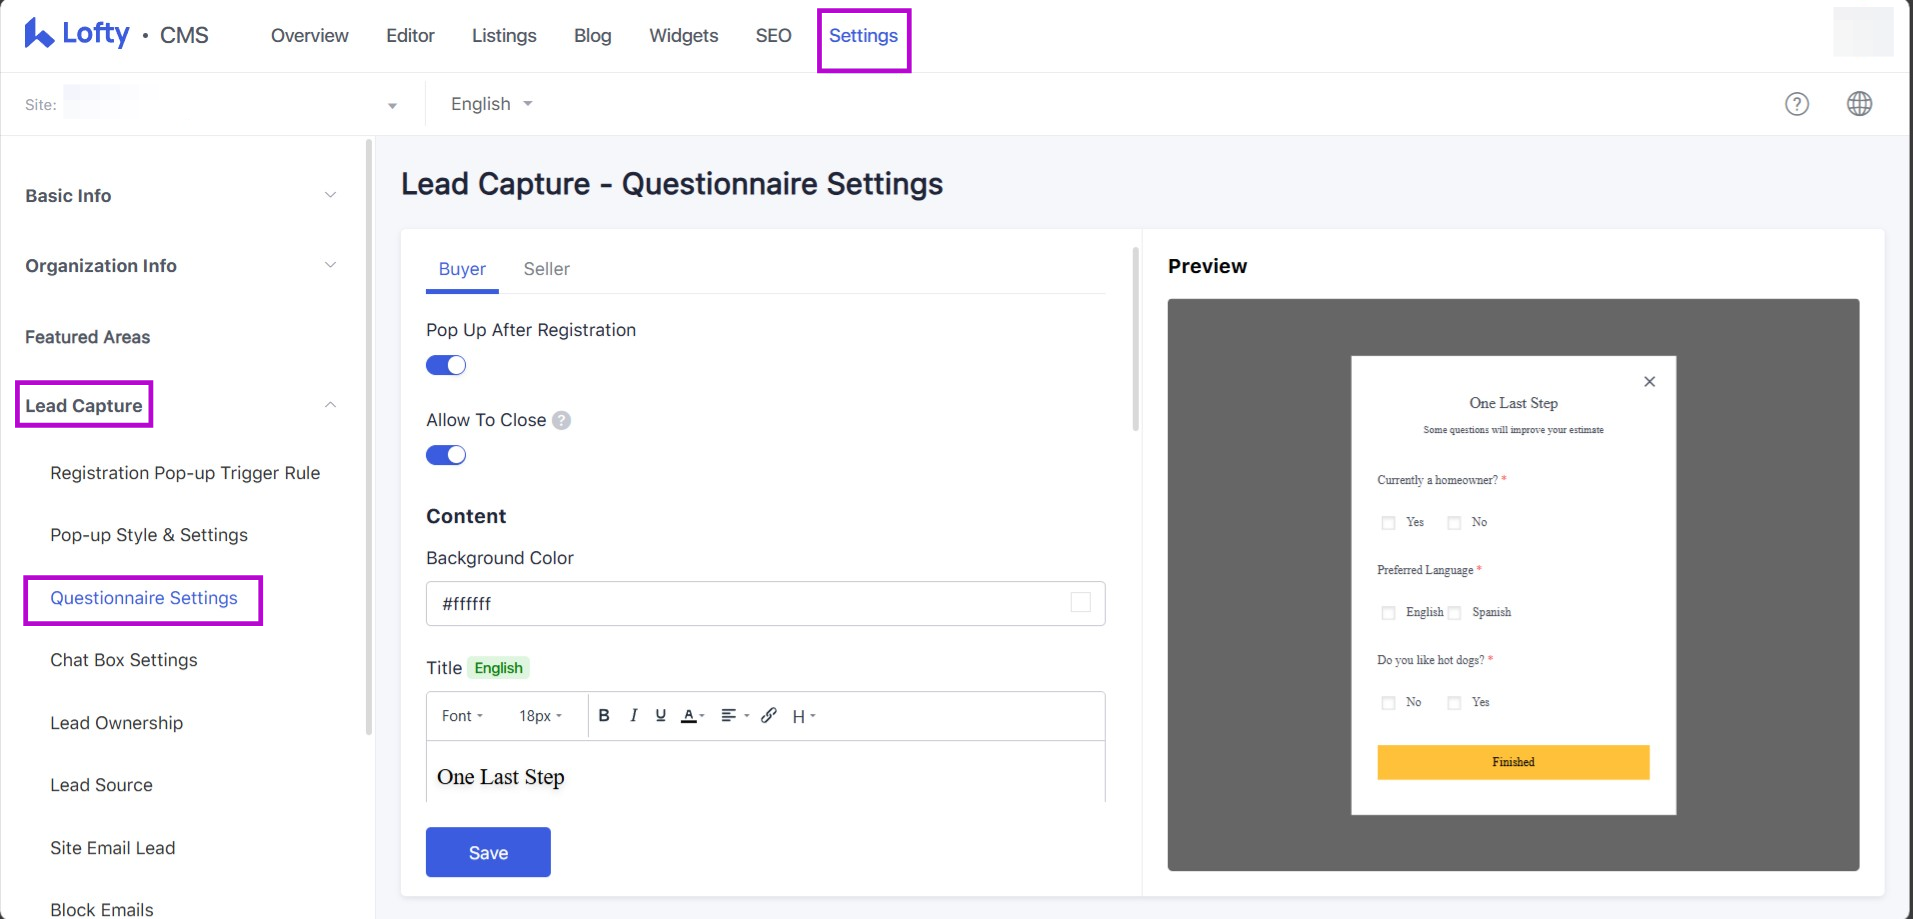
Task: Check the Spanish checkbox in preview
Action: 1455,613
